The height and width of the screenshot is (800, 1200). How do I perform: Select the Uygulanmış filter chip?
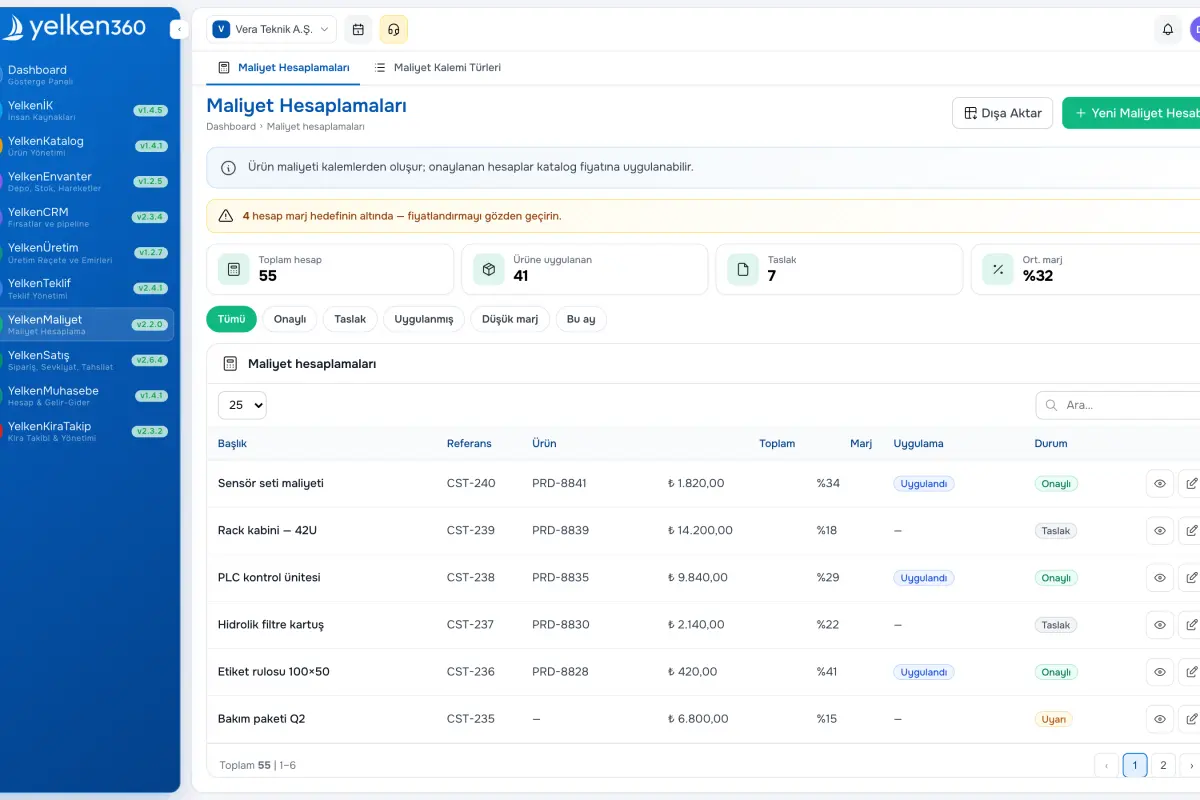[424, 319]
